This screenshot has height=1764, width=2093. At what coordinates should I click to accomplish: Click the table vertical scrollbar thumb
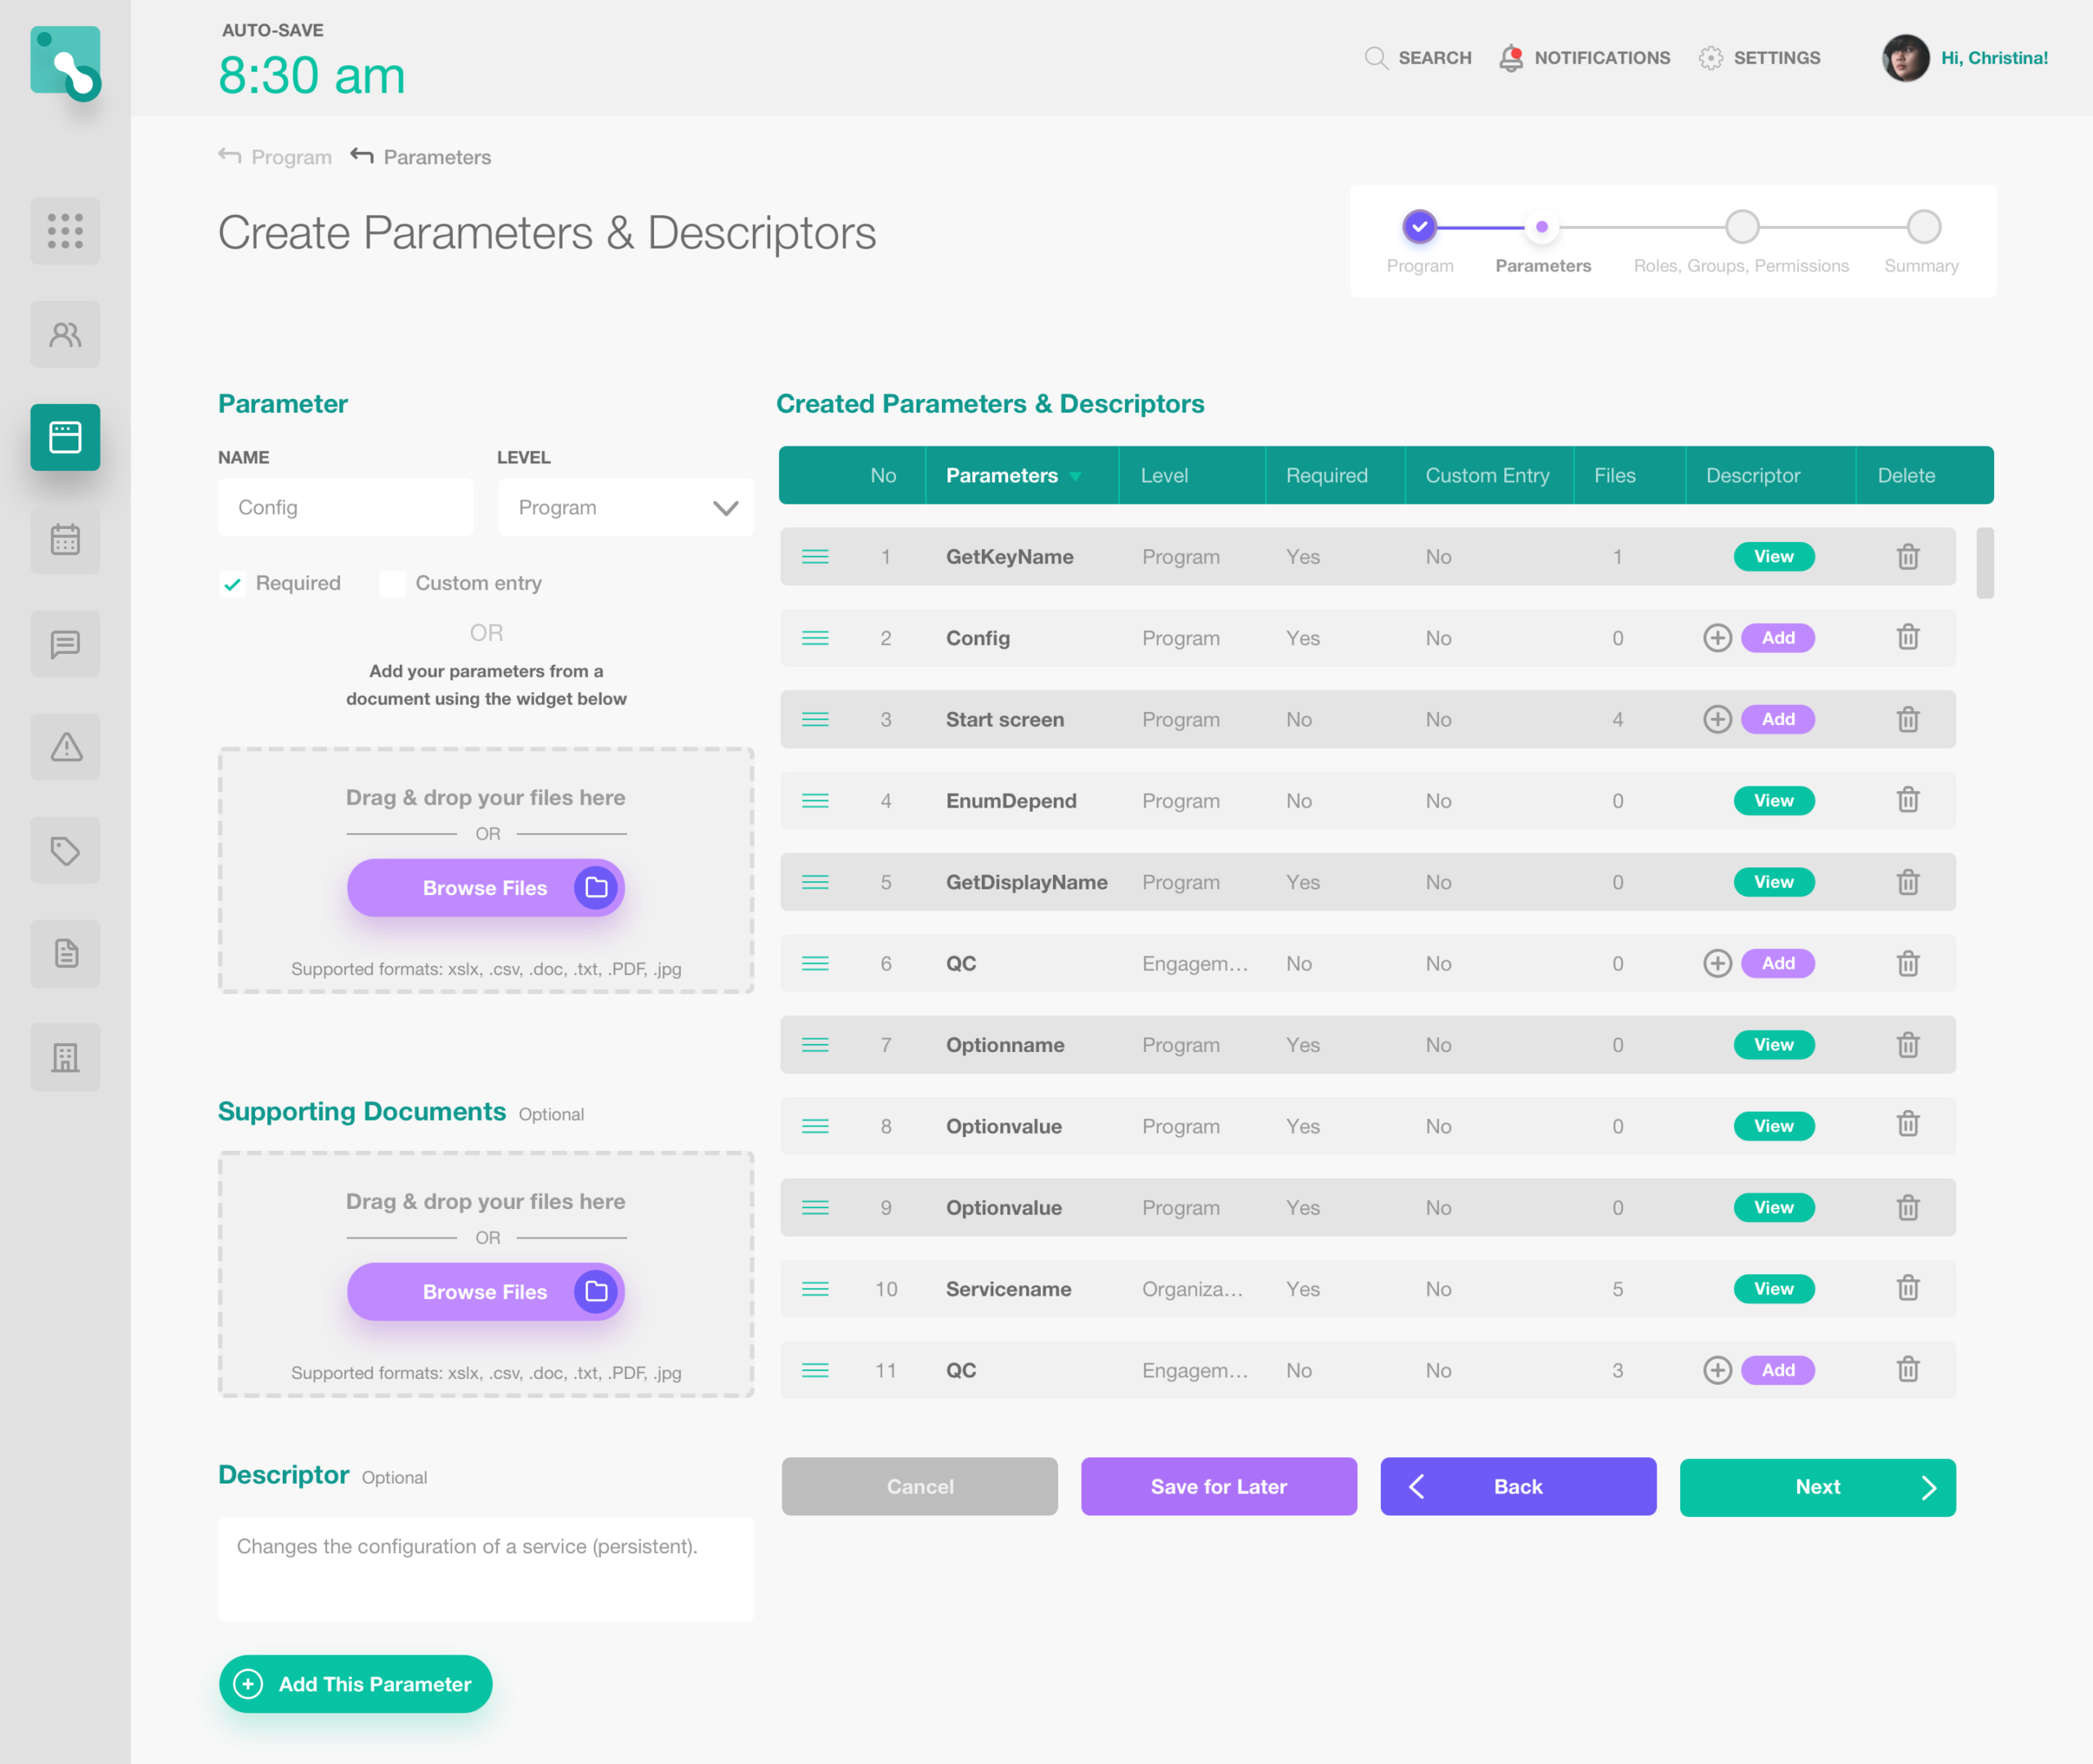(1984, 563)
